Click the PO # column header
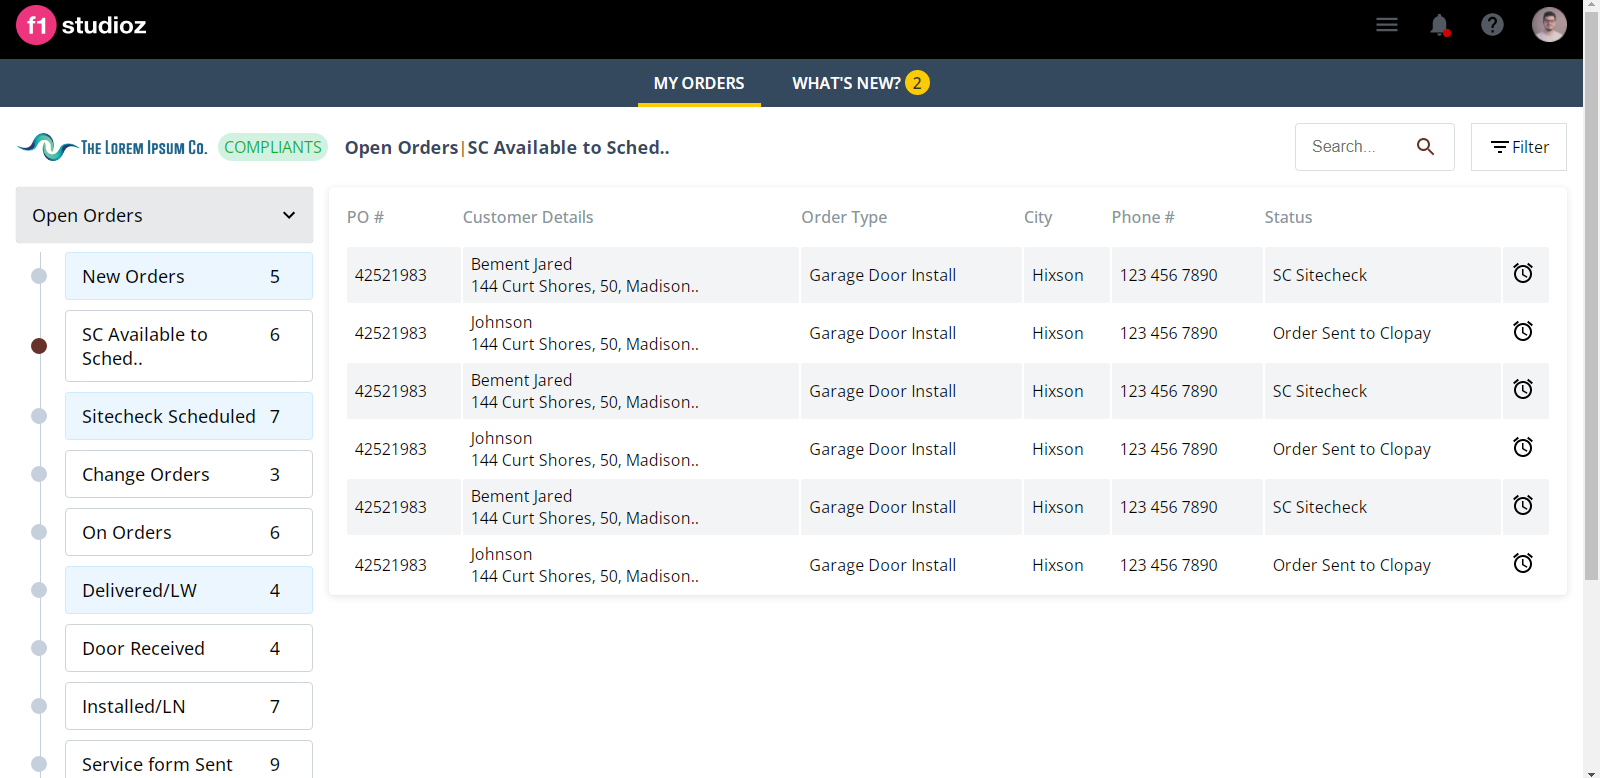The image size is (1600, 778). [x=365, y=217]
